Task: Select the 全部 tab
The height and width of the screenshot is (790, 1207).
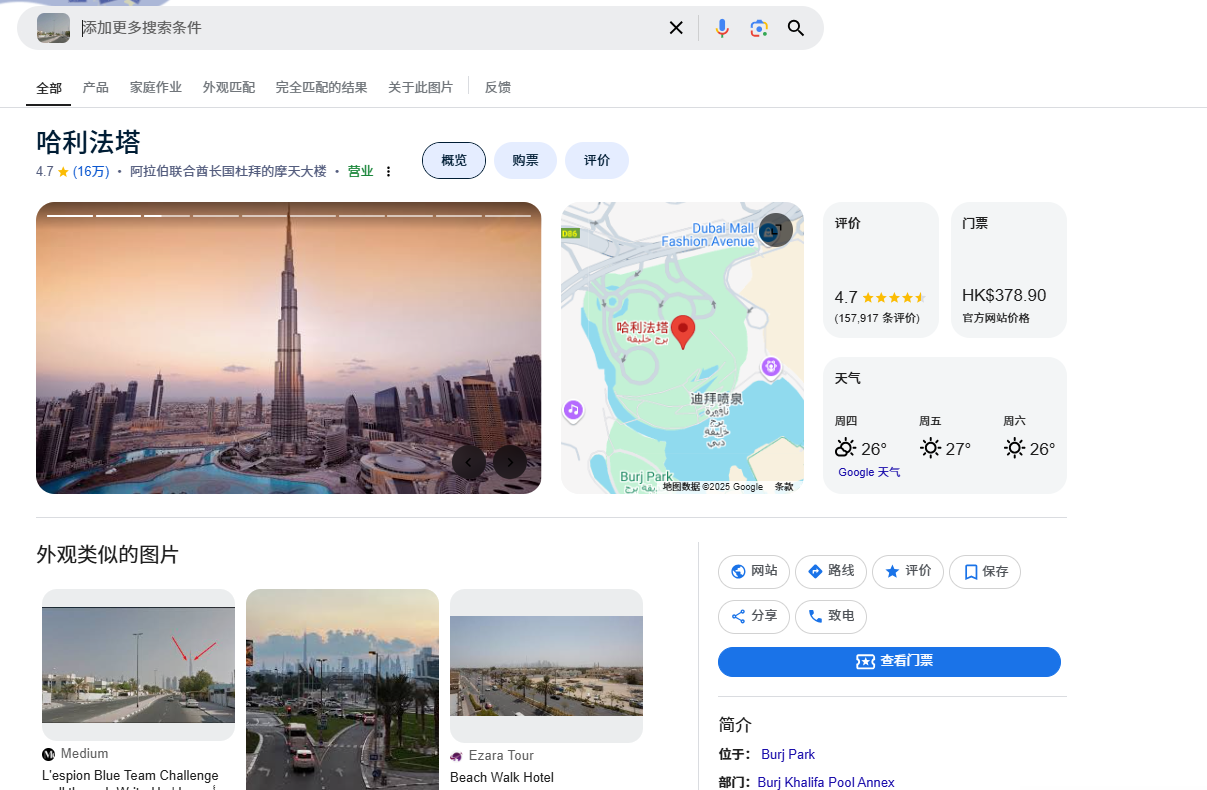Action: tap(49, 87)
